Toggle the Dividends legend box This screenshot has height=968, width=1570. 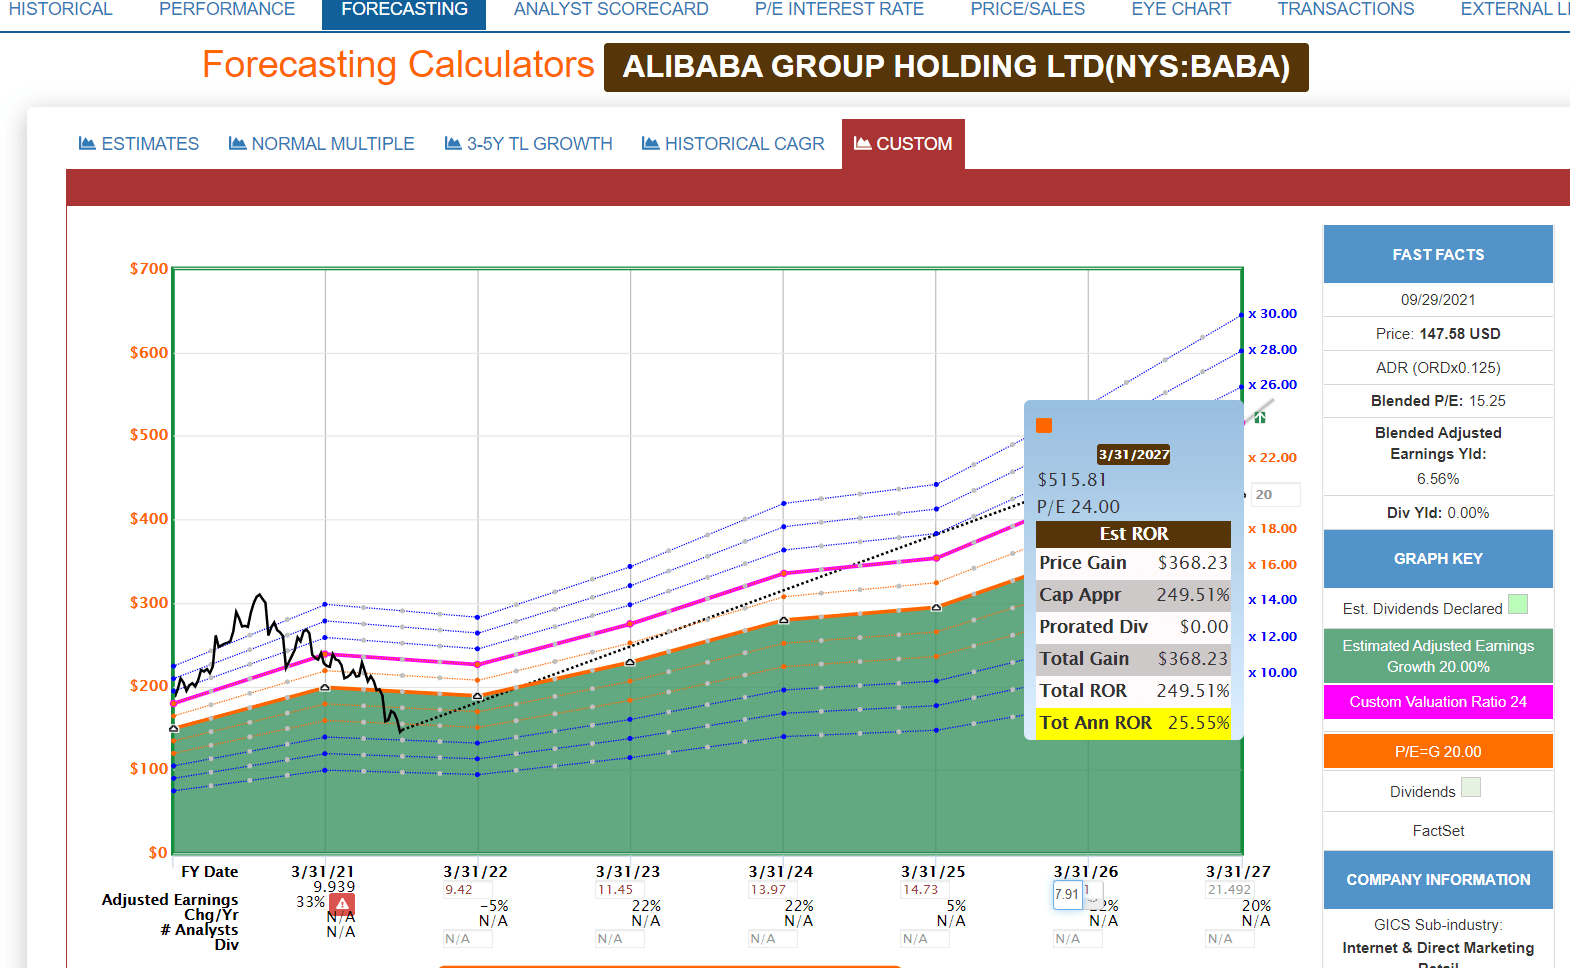1470,787
